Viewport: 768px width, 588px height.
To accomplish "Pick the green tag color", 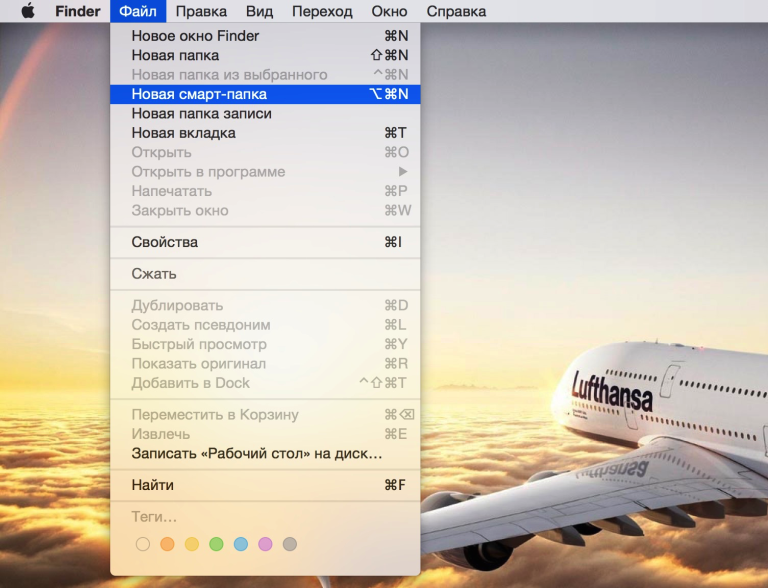I will coord(216,544).
